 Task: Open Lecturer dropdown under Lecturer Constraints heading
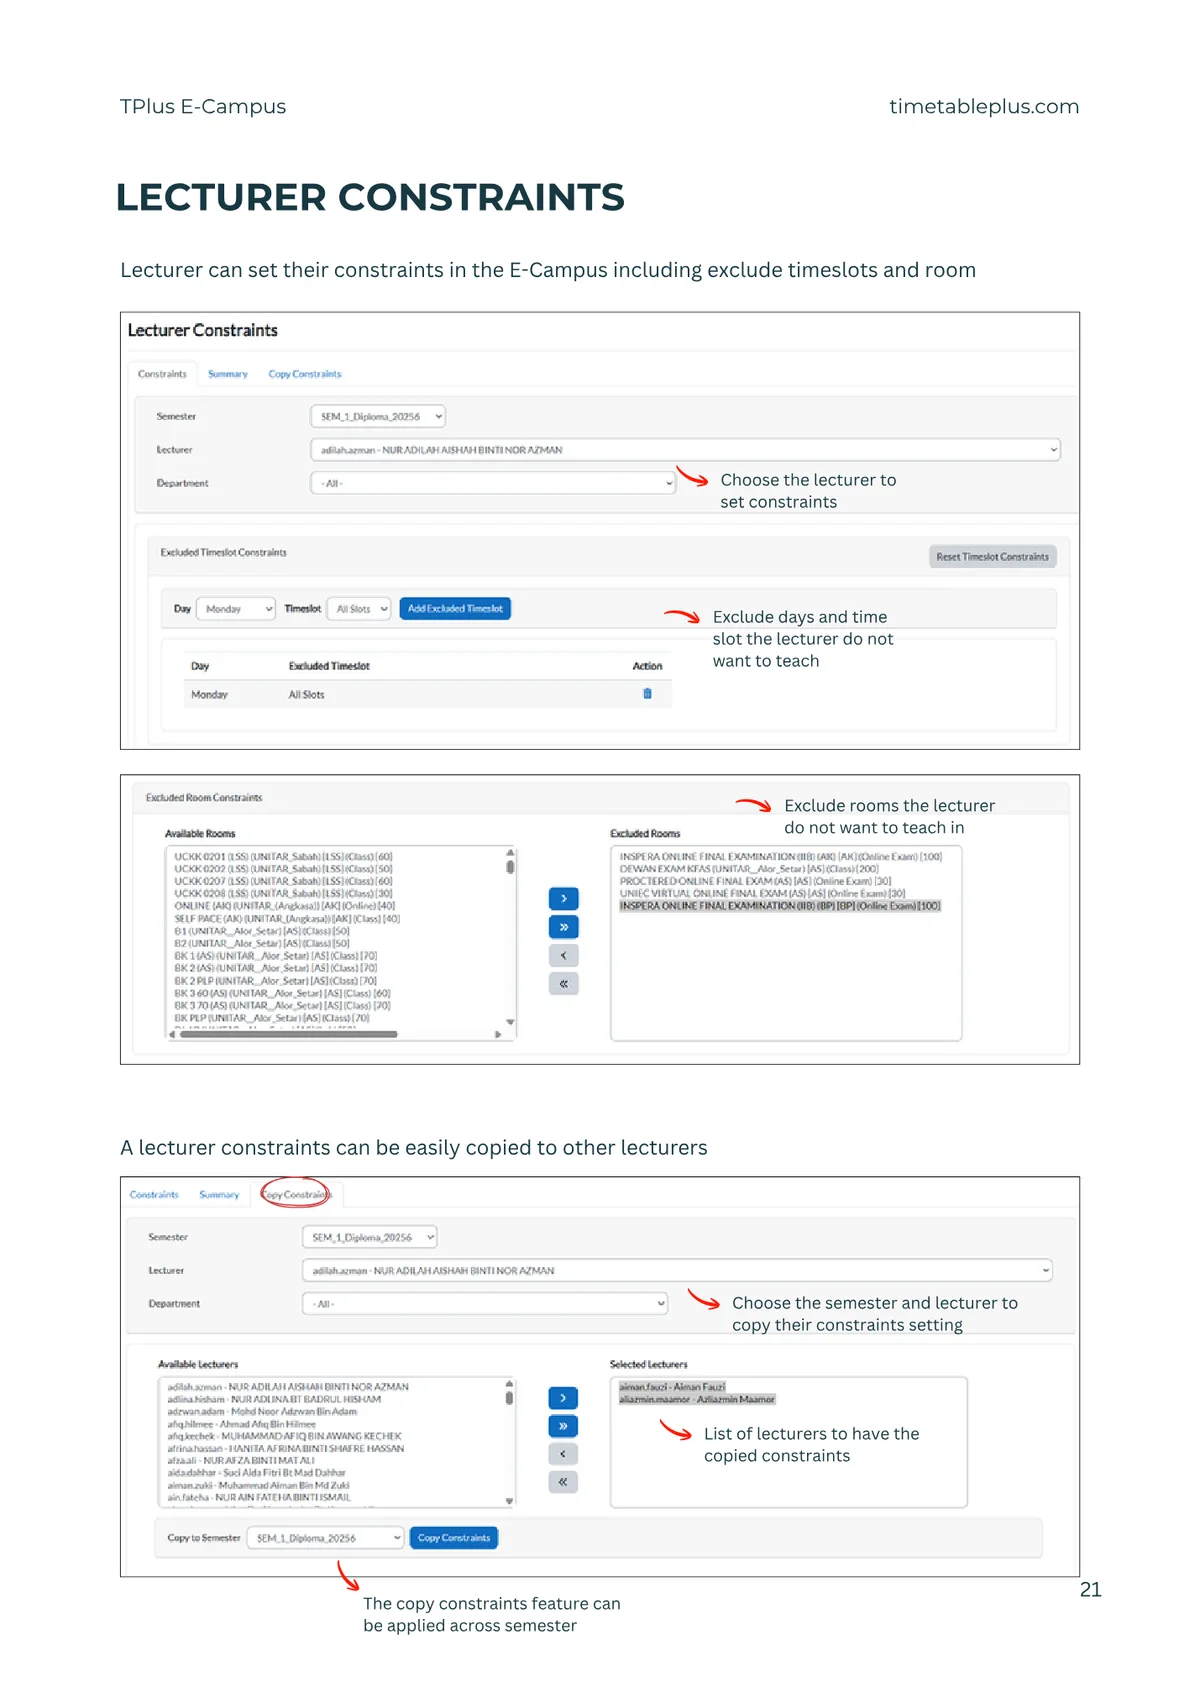[685, 450]
